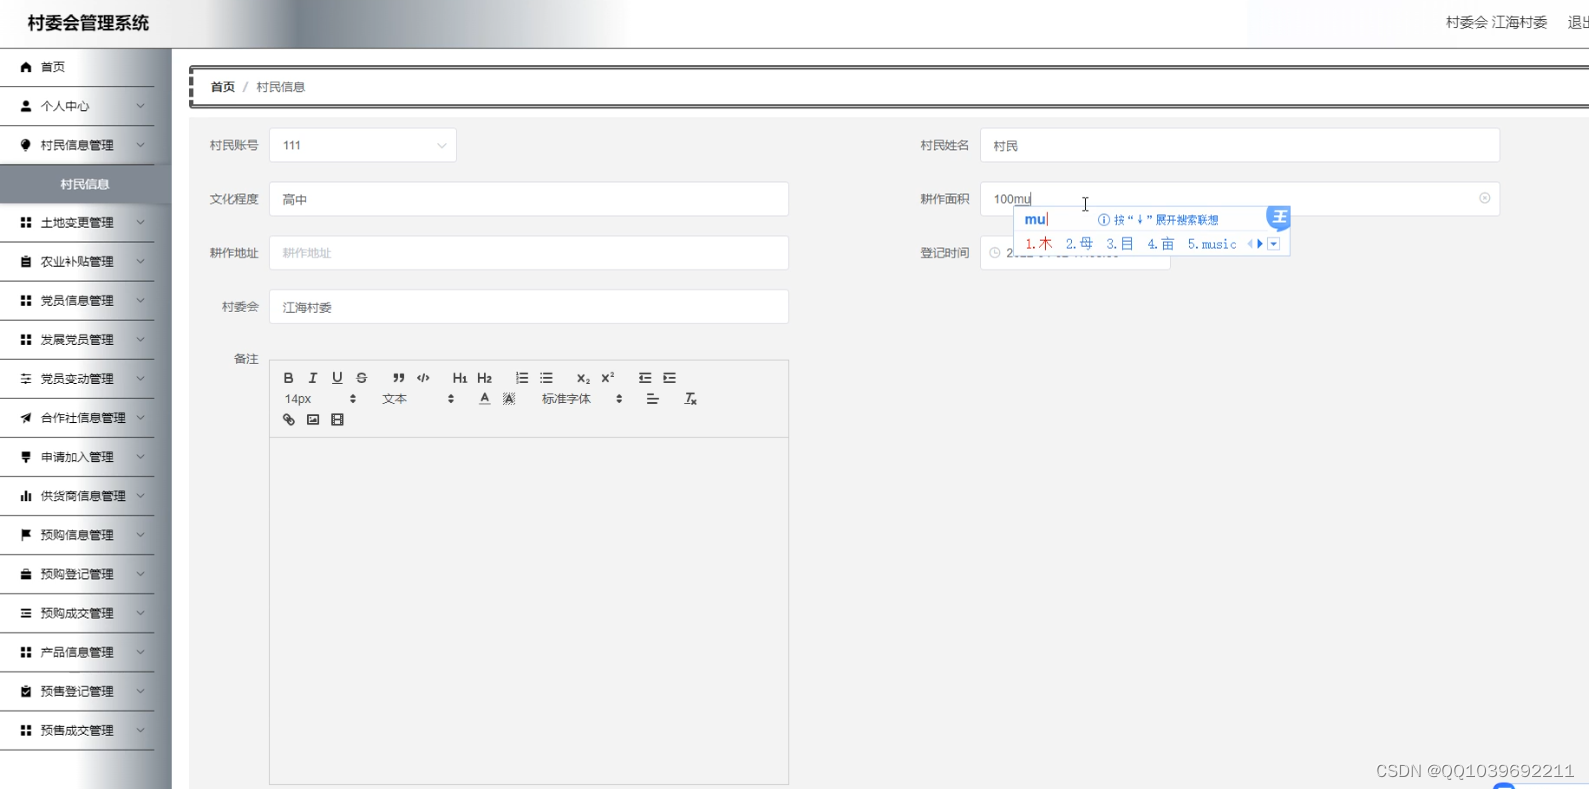
Task: Focus the empty 耕作地址 input field
Action: (529, 253)
